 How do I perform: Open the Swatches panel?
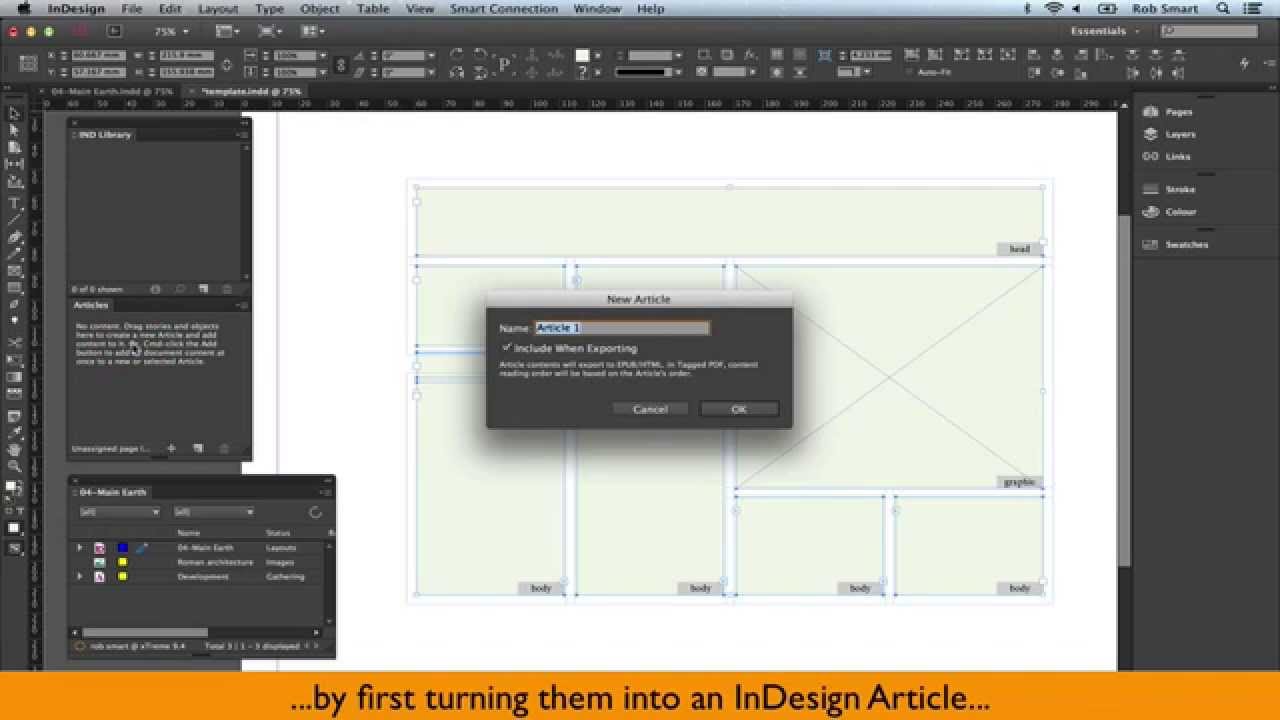point(1186,245)
